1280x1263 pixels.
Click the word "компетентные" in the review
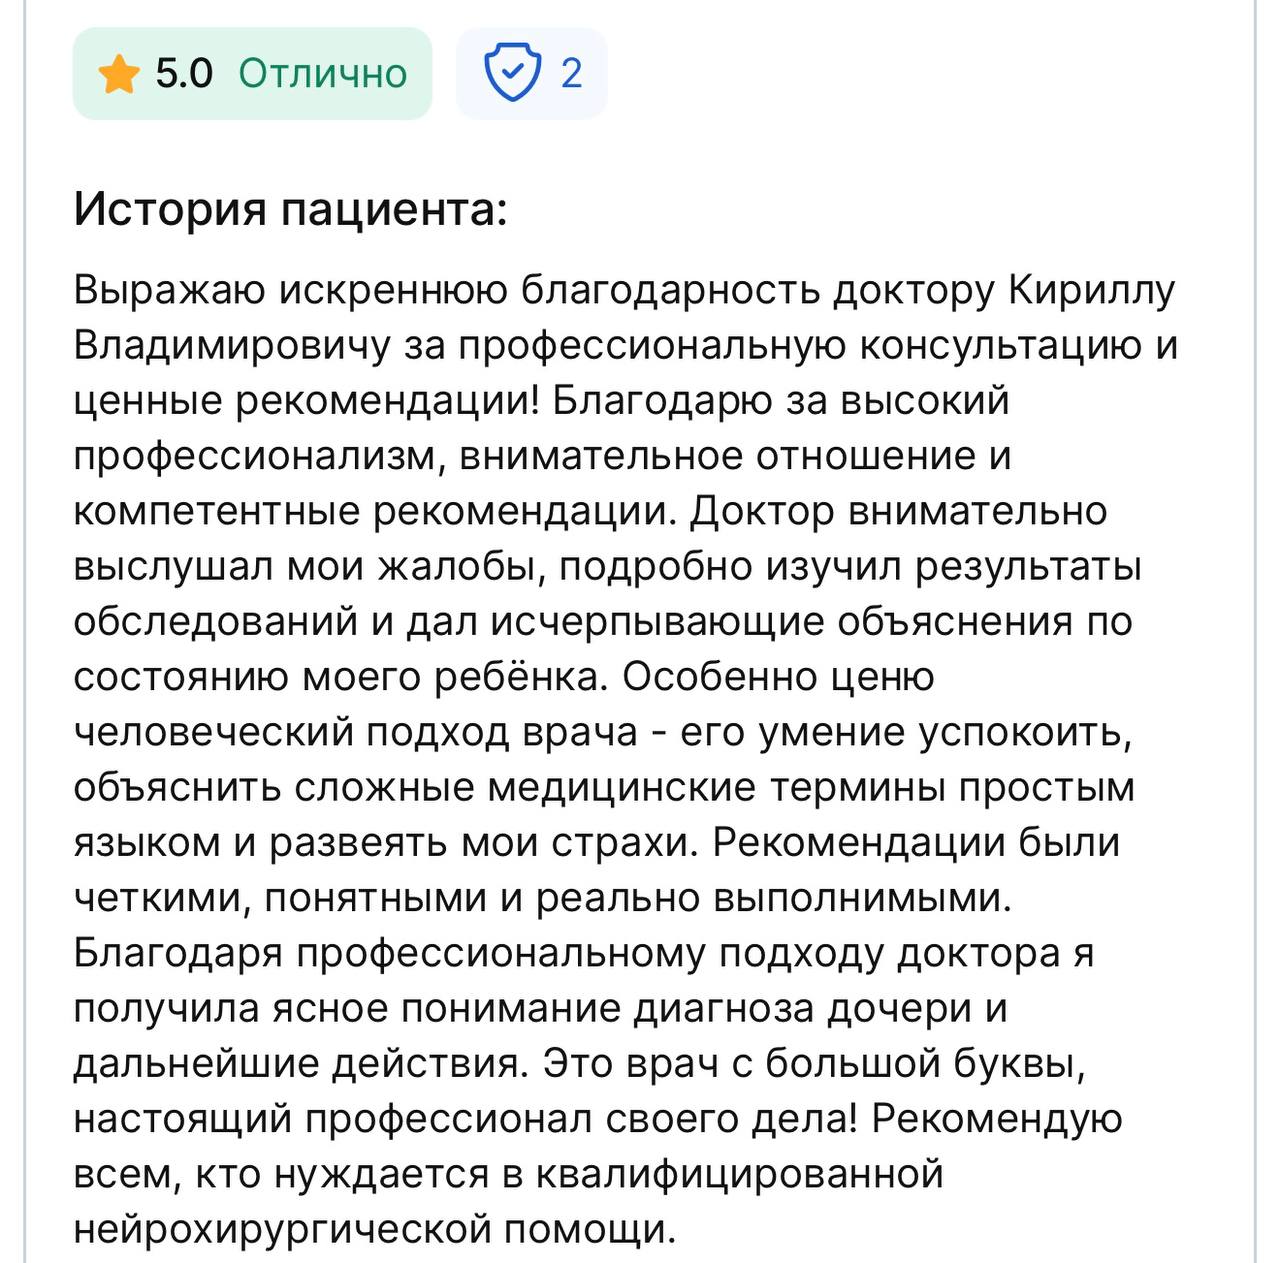click(217, 511)
